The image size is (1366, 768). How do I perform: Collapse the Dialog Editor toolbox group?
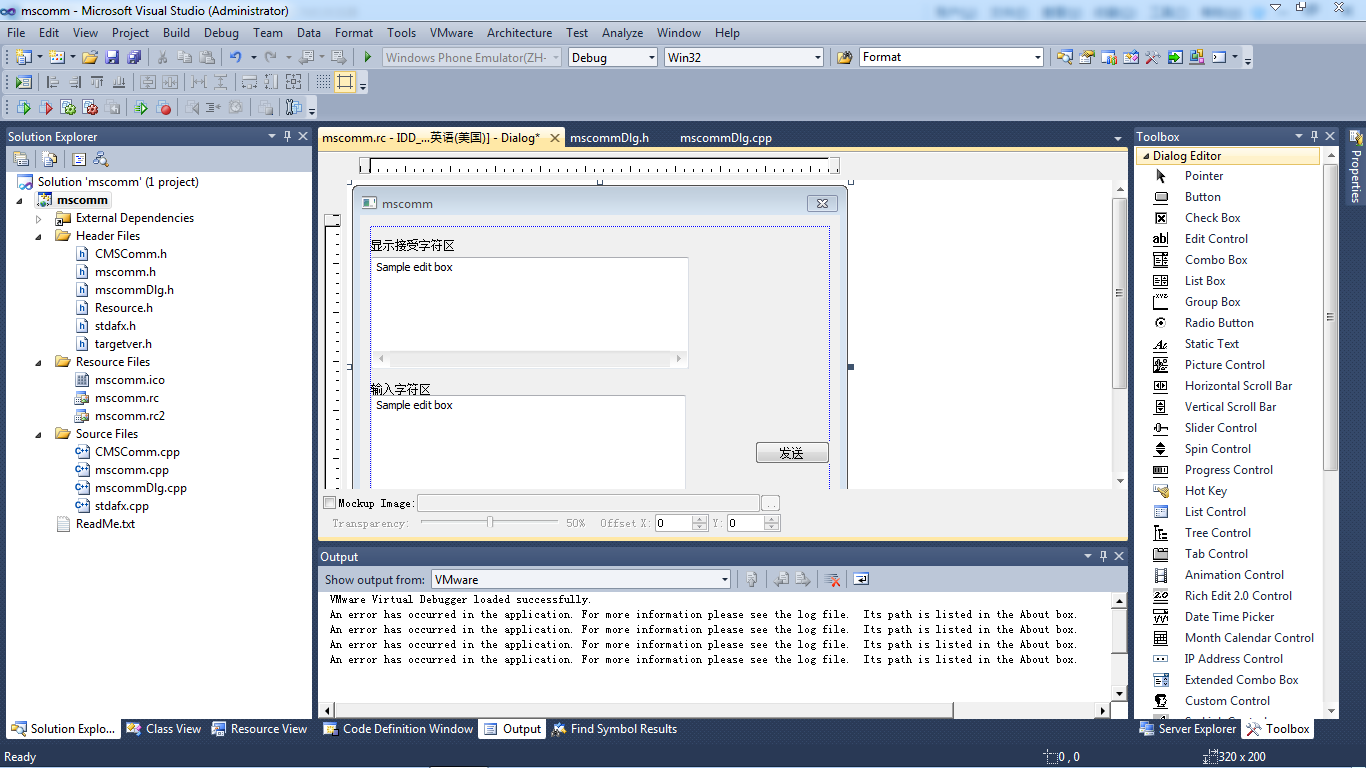pos(1144,156)
